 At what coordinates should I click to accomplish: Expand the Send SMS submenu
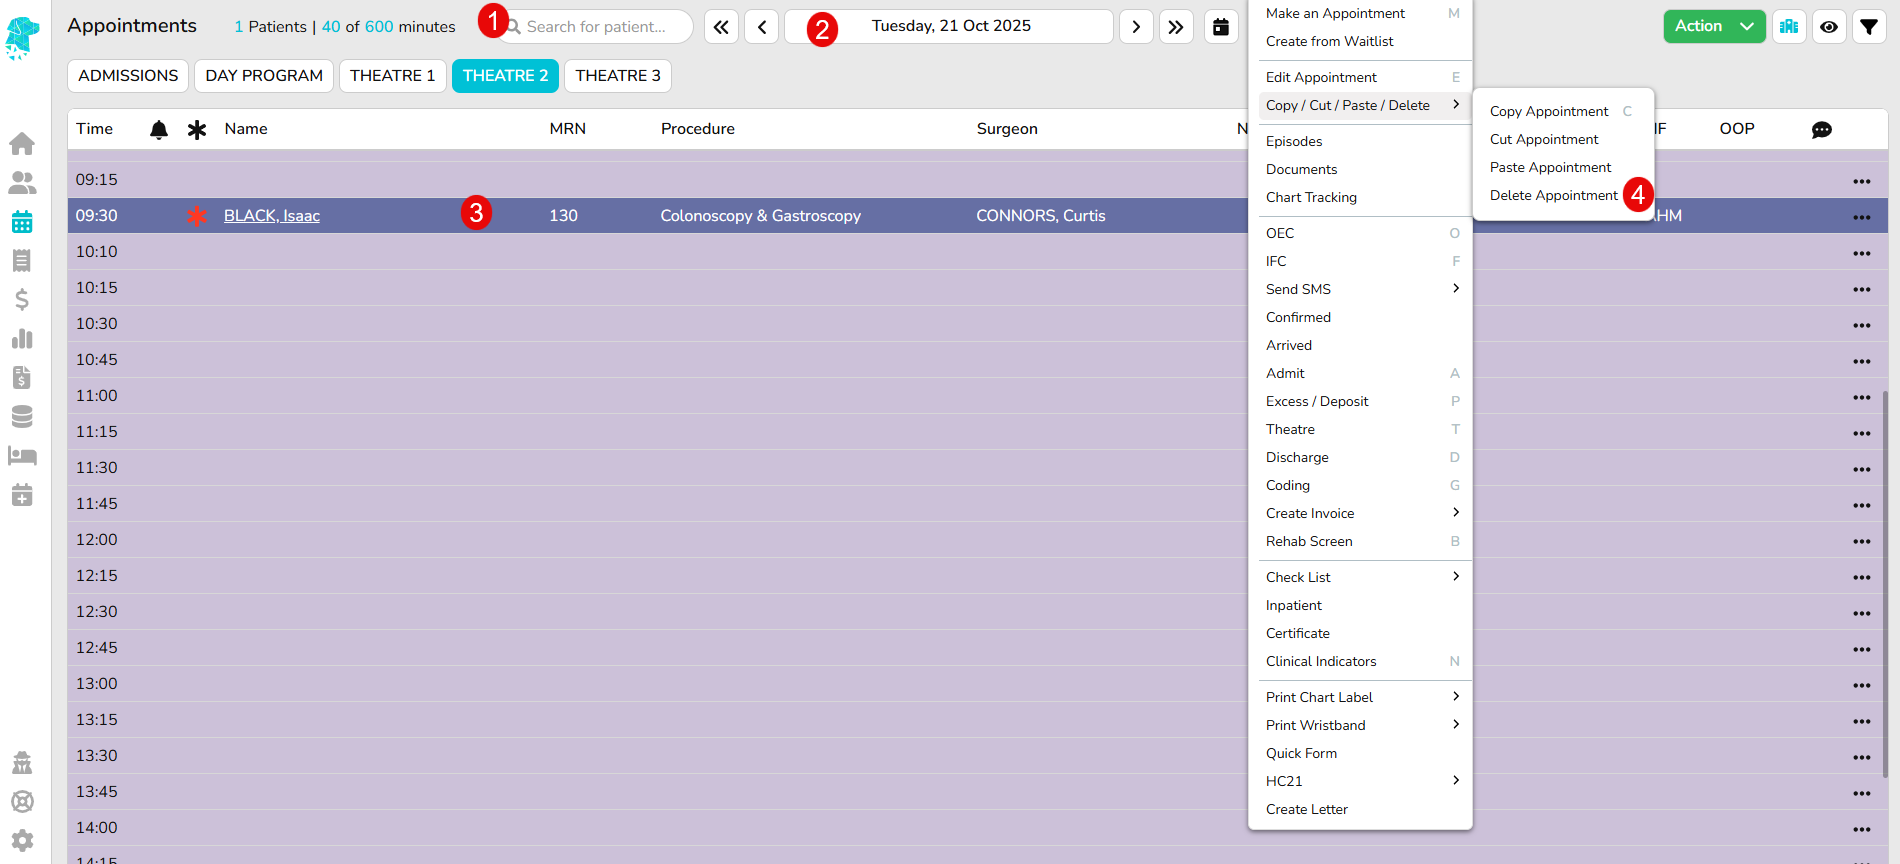(1360, 289)
